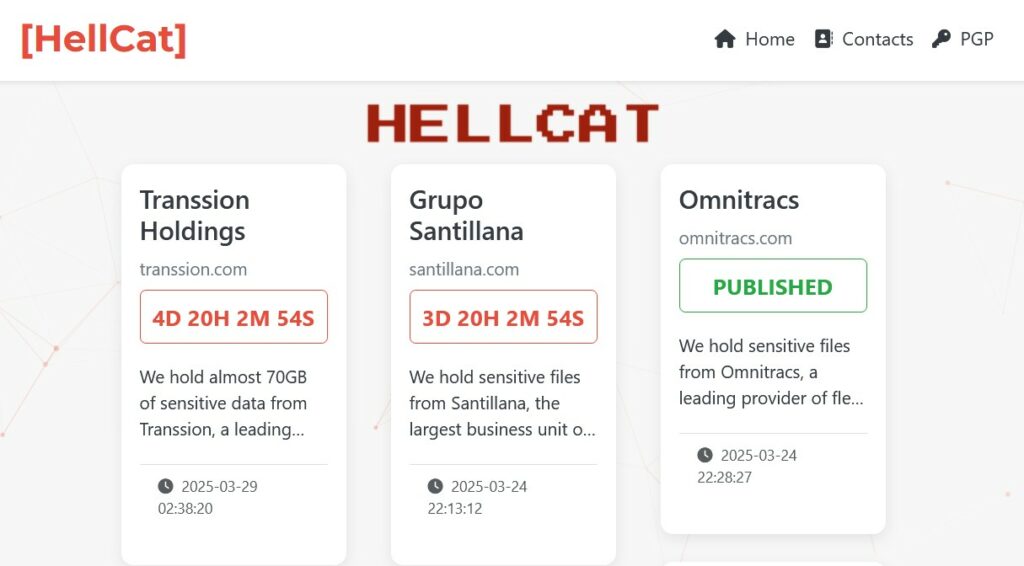Image resolution: width=1024 pixels, height=566 pixels.
Task: Open the Grupo Santillana card title
Action: 466,215
